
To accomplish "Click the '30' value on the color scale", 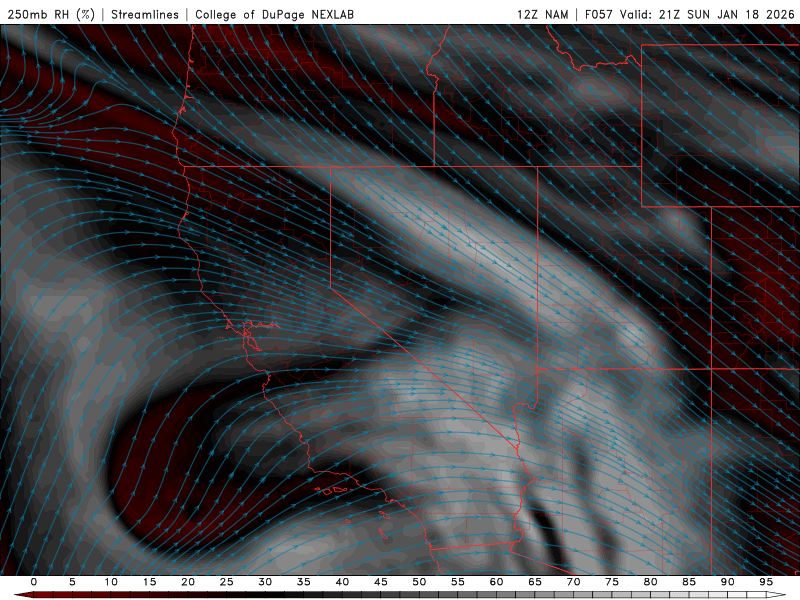I will [x=265, y=582].
